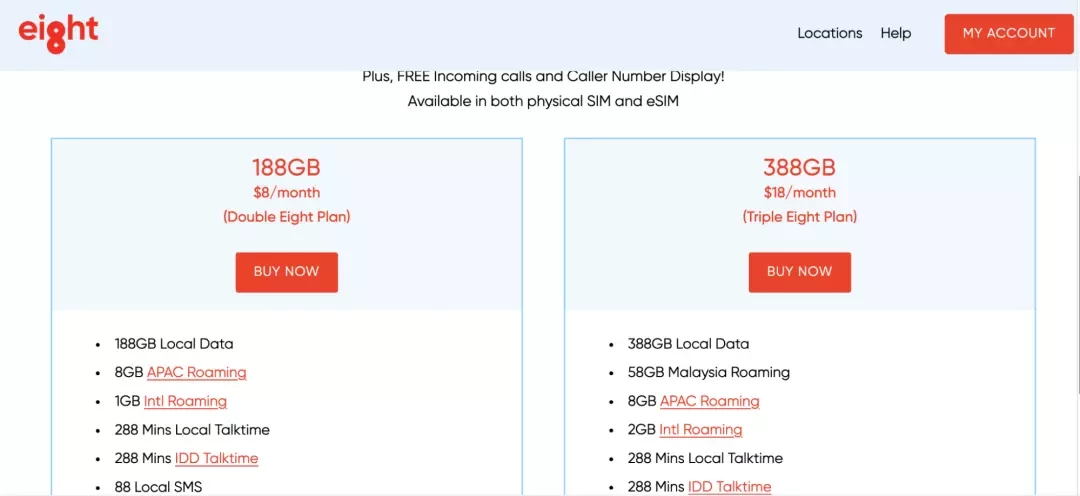Open IDD Talktime link under 188GB plan

click(x=216, y=458)
